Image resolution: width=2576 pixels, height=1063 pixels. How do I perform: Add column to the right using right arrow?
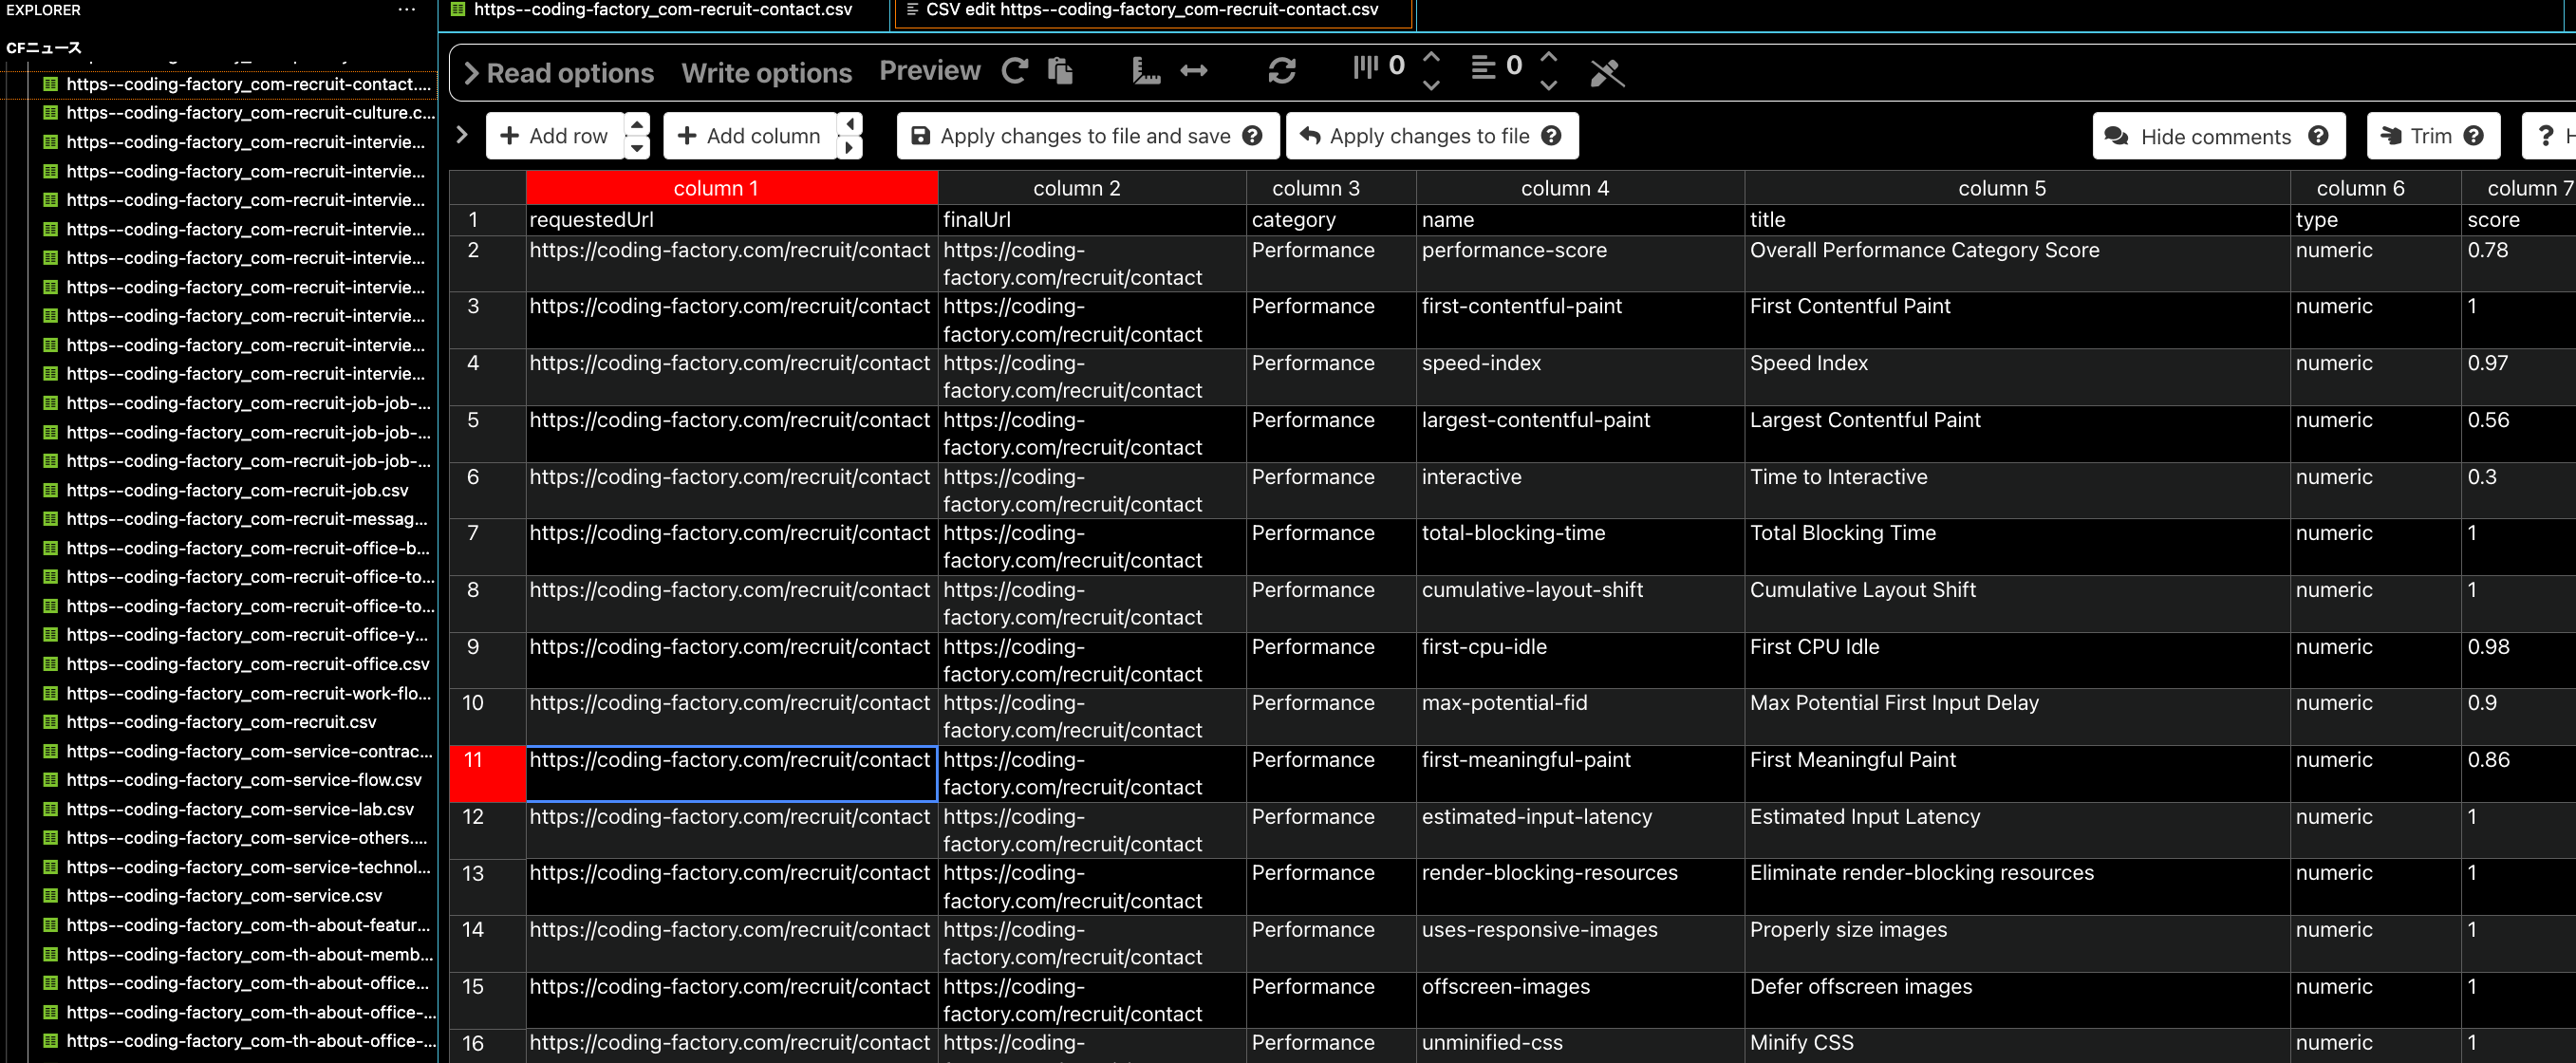pos(850,148)
